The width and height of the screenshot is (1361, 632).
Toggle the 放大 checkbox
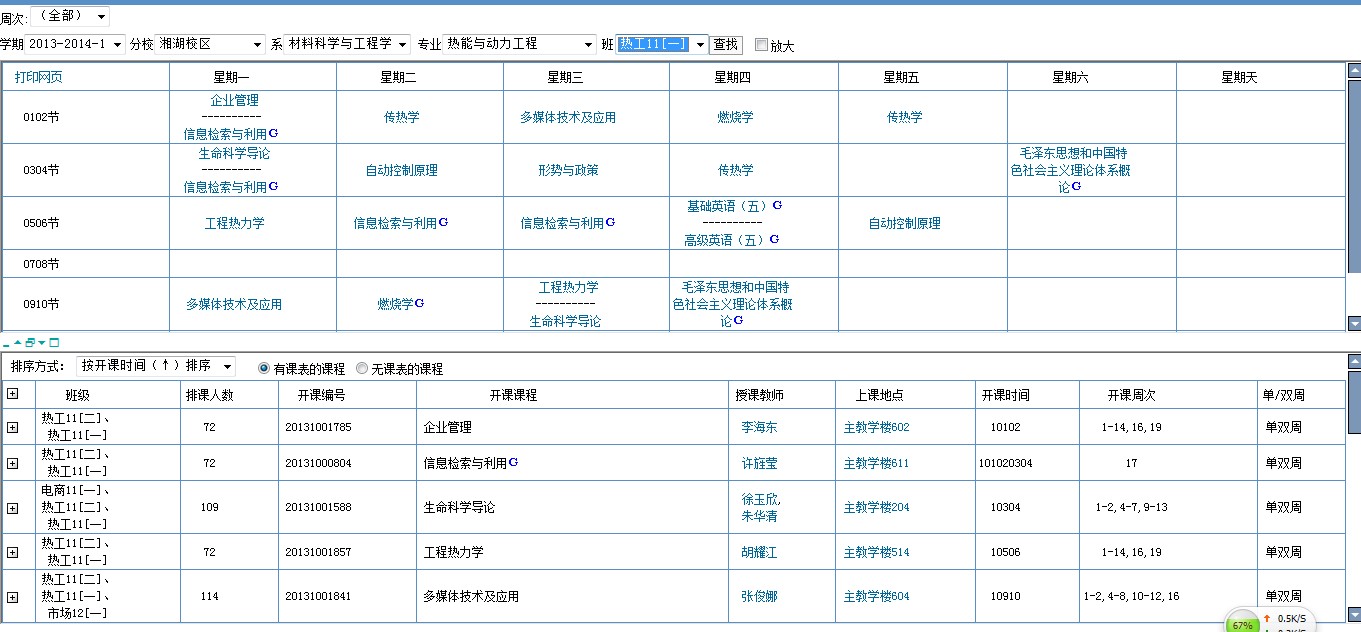[762, 45]
